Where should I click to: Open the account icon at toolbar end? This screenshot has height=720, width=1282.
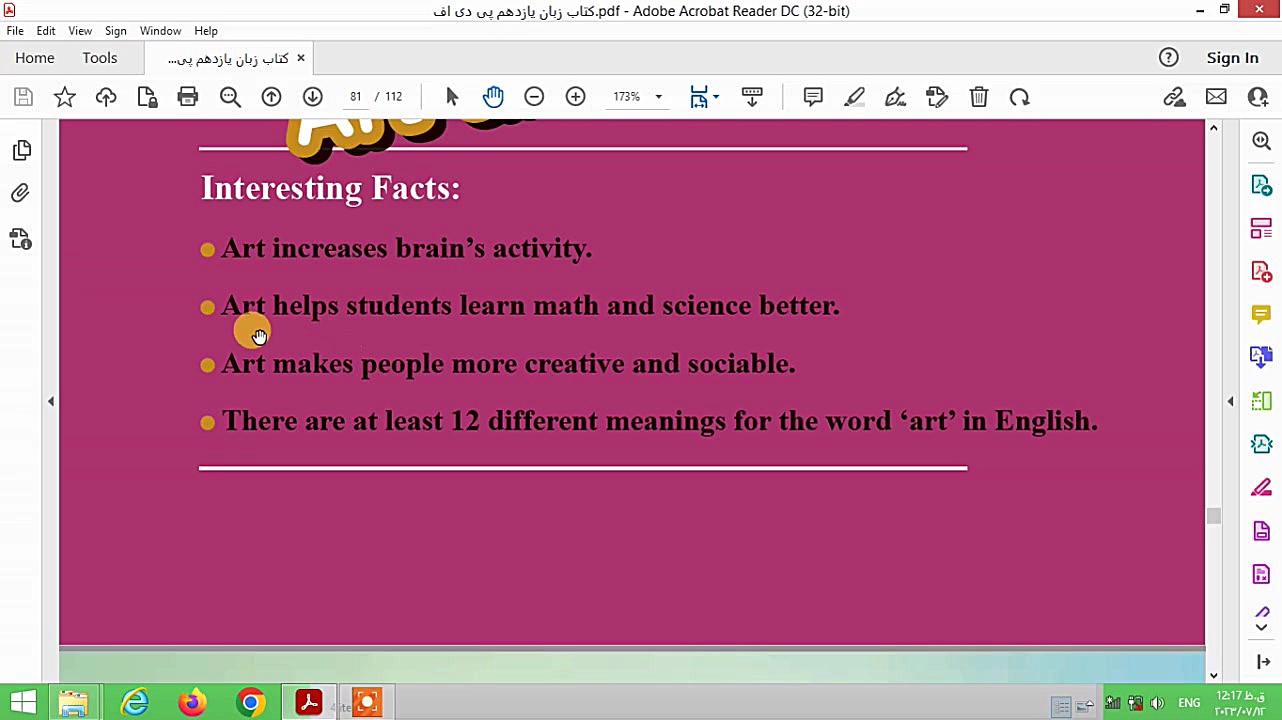tap(1258, 97)
